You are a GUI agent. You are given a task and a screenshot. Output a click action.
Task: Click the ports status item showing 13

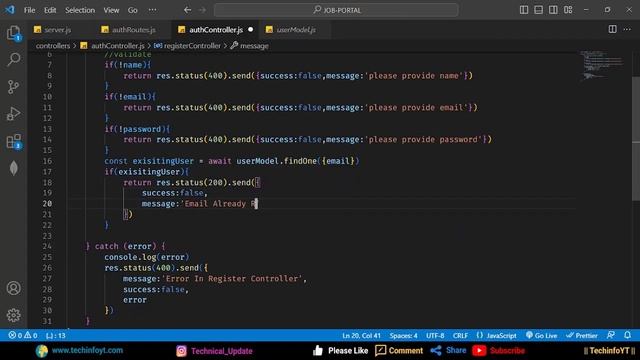coord(56,336)
